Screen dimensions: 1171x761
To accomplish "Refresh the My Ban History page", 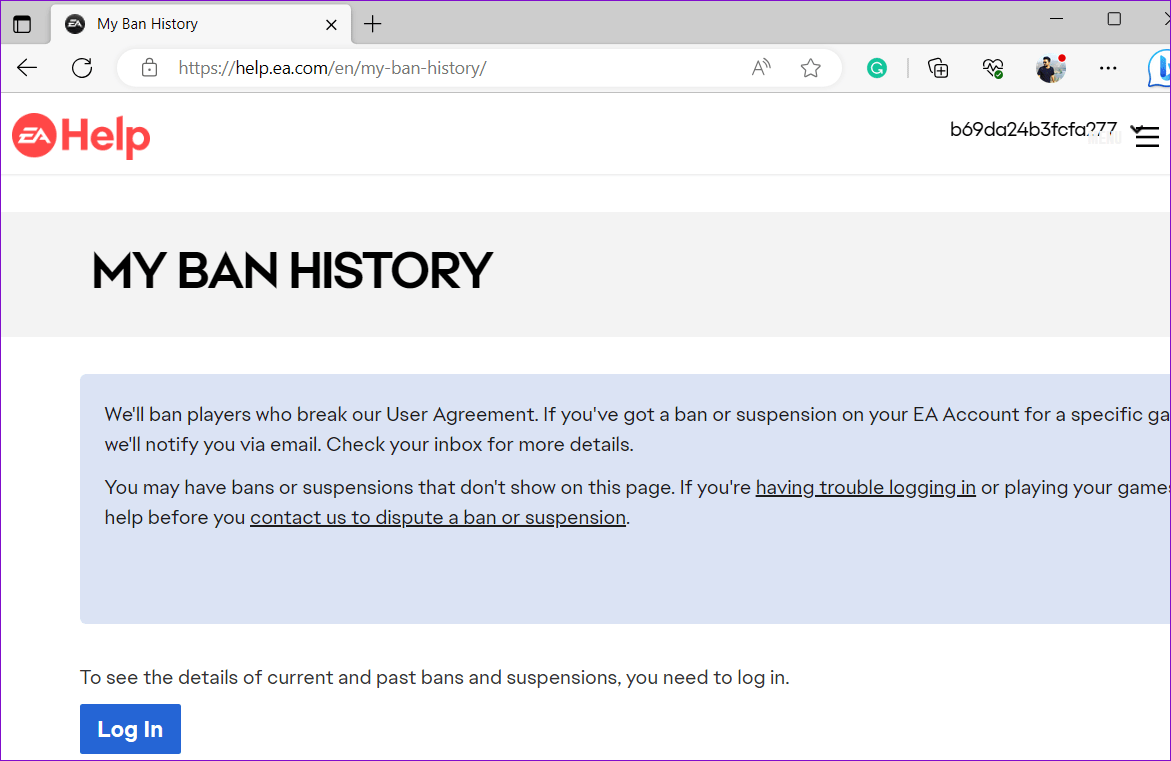I will coord(82,68).
